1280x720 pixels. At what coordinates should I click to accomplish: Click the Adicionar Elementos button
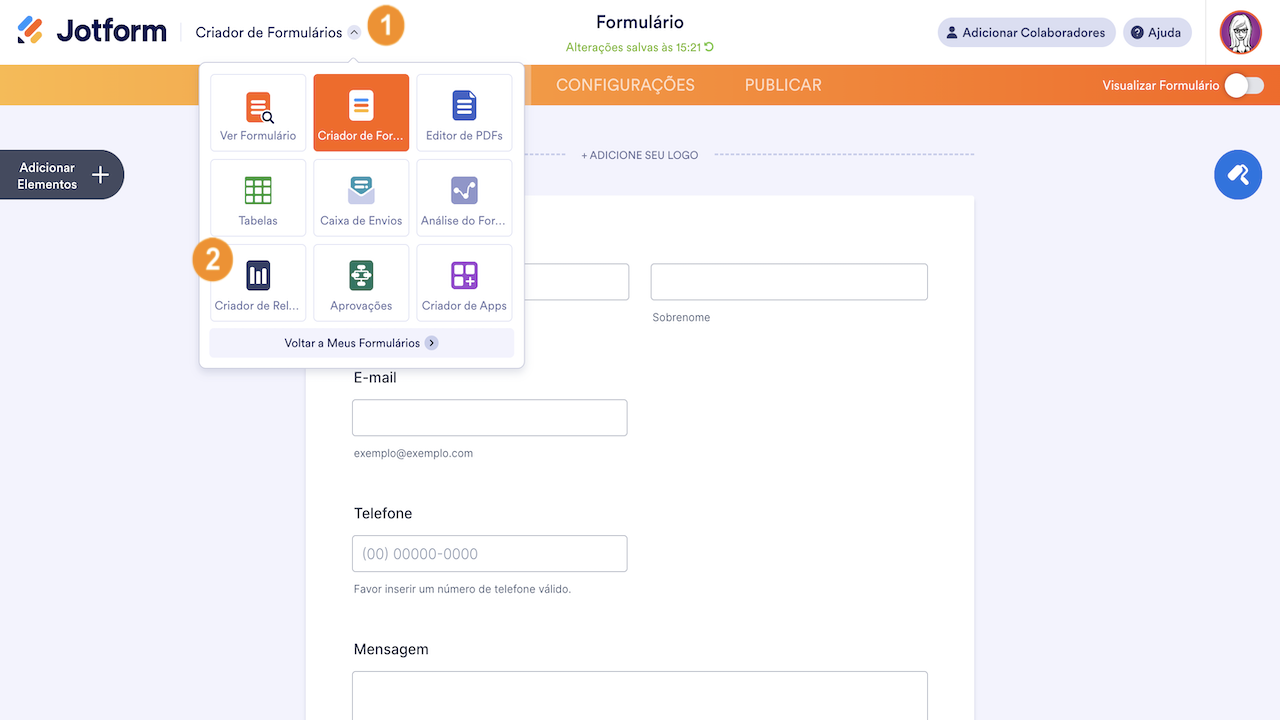[61, 176]
